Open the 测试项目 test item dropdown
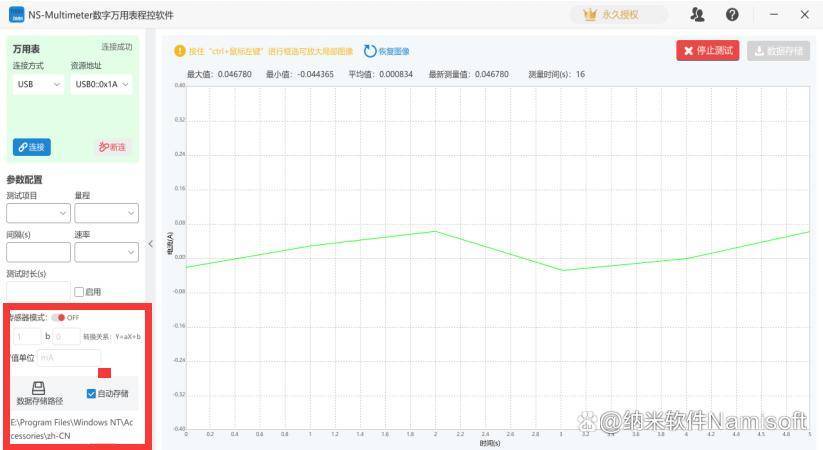This screenshot has width=823, height=450. 38,213
